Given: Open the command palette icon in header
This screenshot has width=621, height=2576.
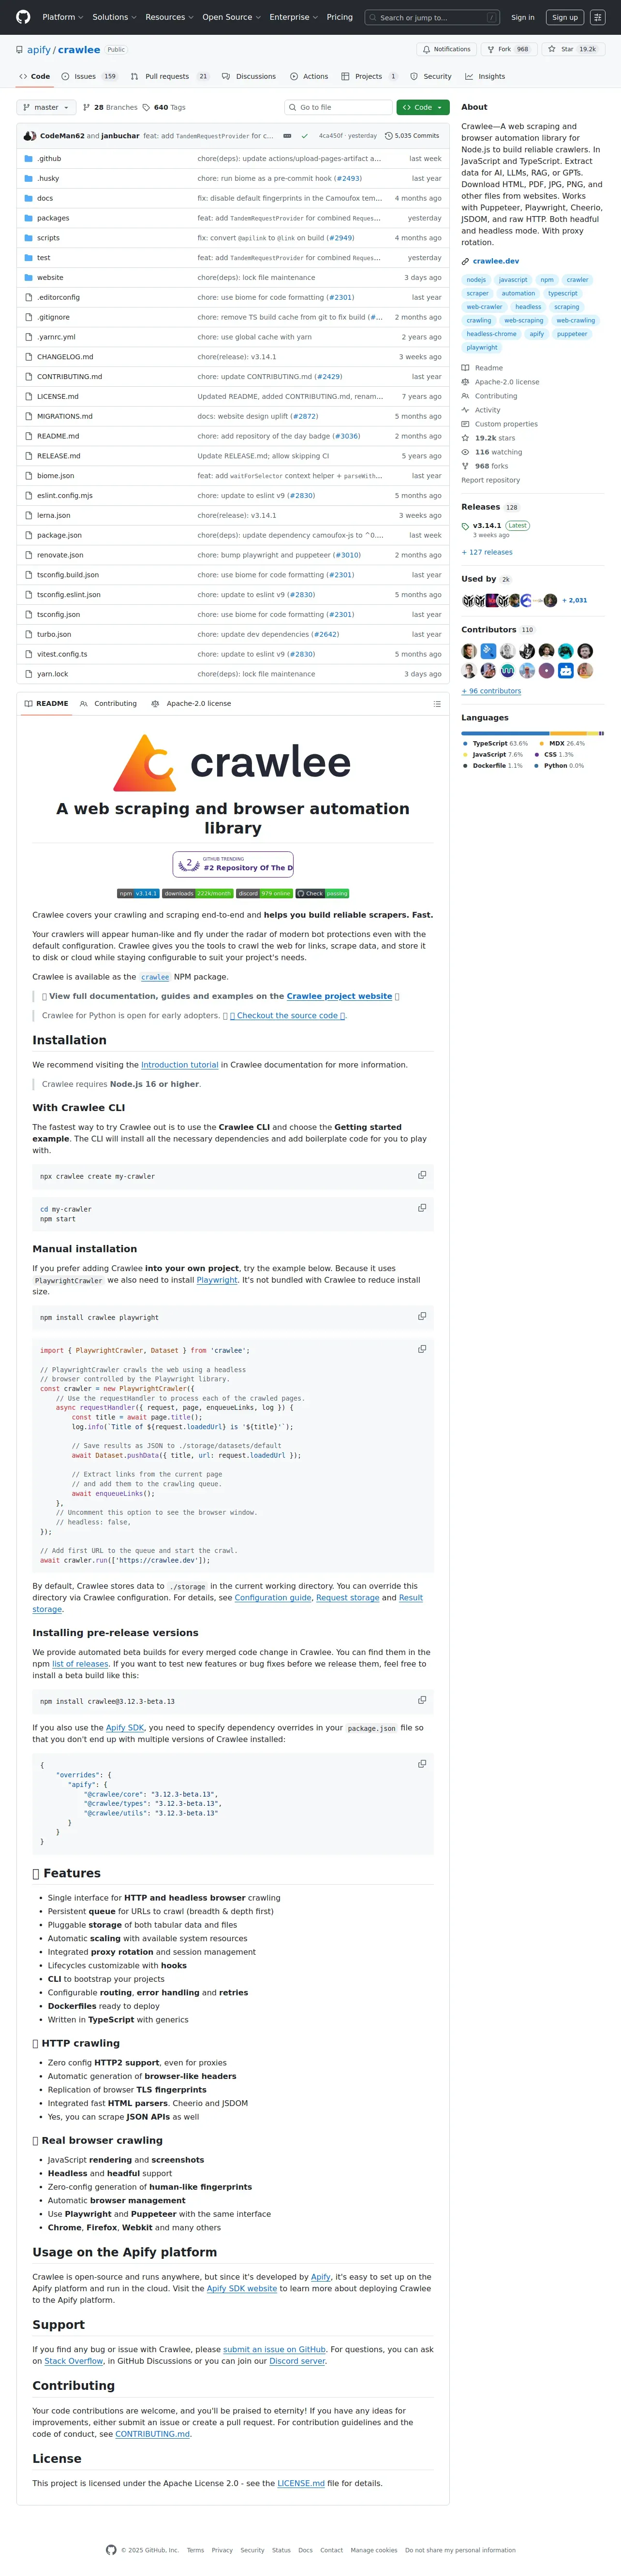Looking at the screenshot, I should point(597,17).
